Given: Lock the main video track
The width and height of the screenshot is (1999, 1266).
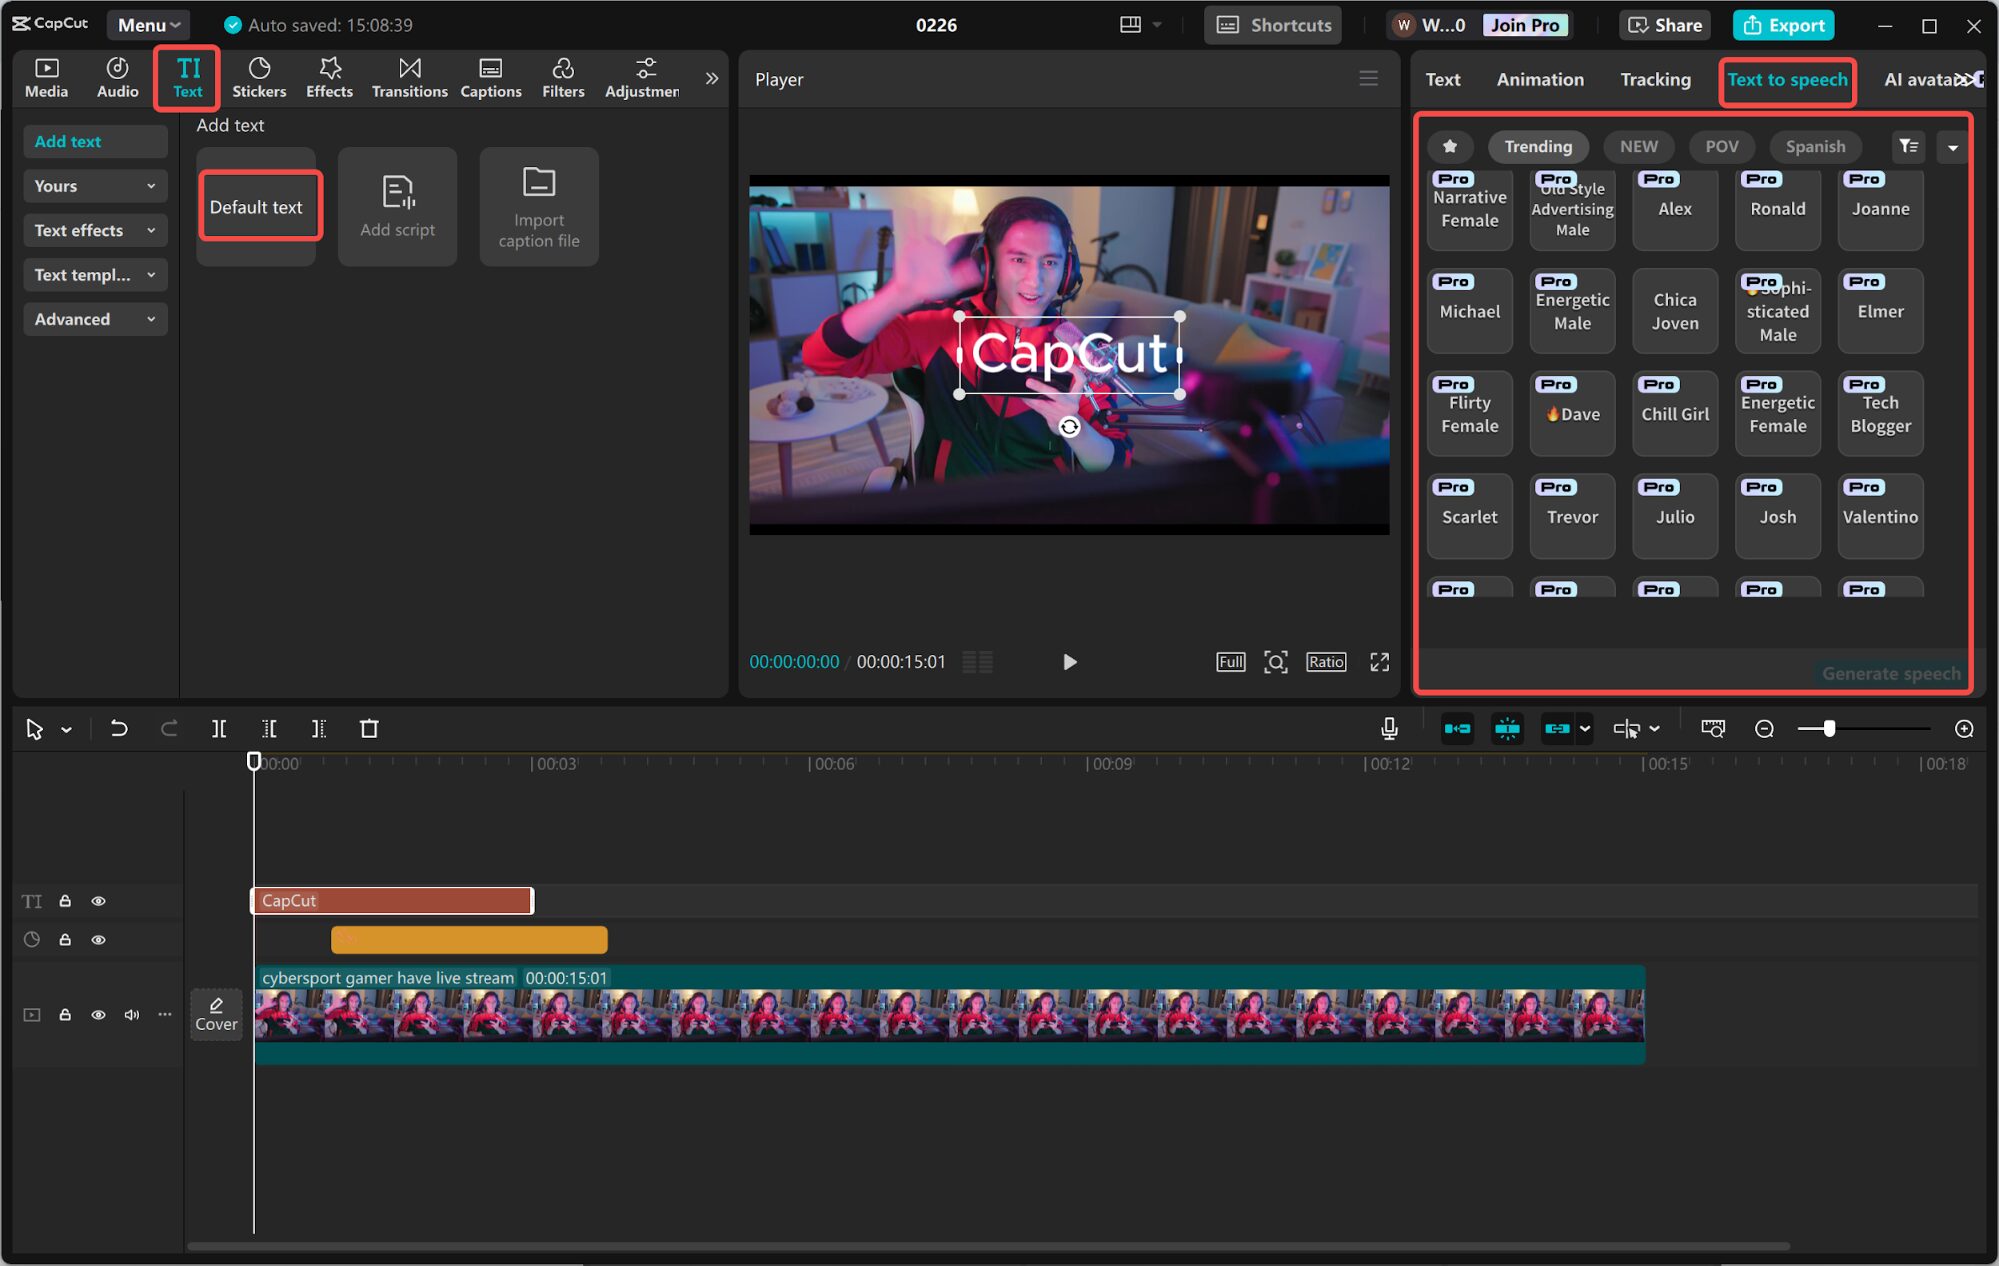Looking at the screenshot, I should click(x=65, y=1015).
